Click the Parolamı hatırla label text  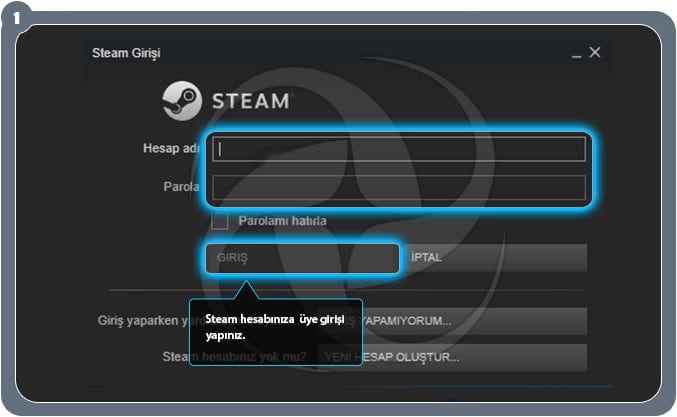(x=282, y=220)
